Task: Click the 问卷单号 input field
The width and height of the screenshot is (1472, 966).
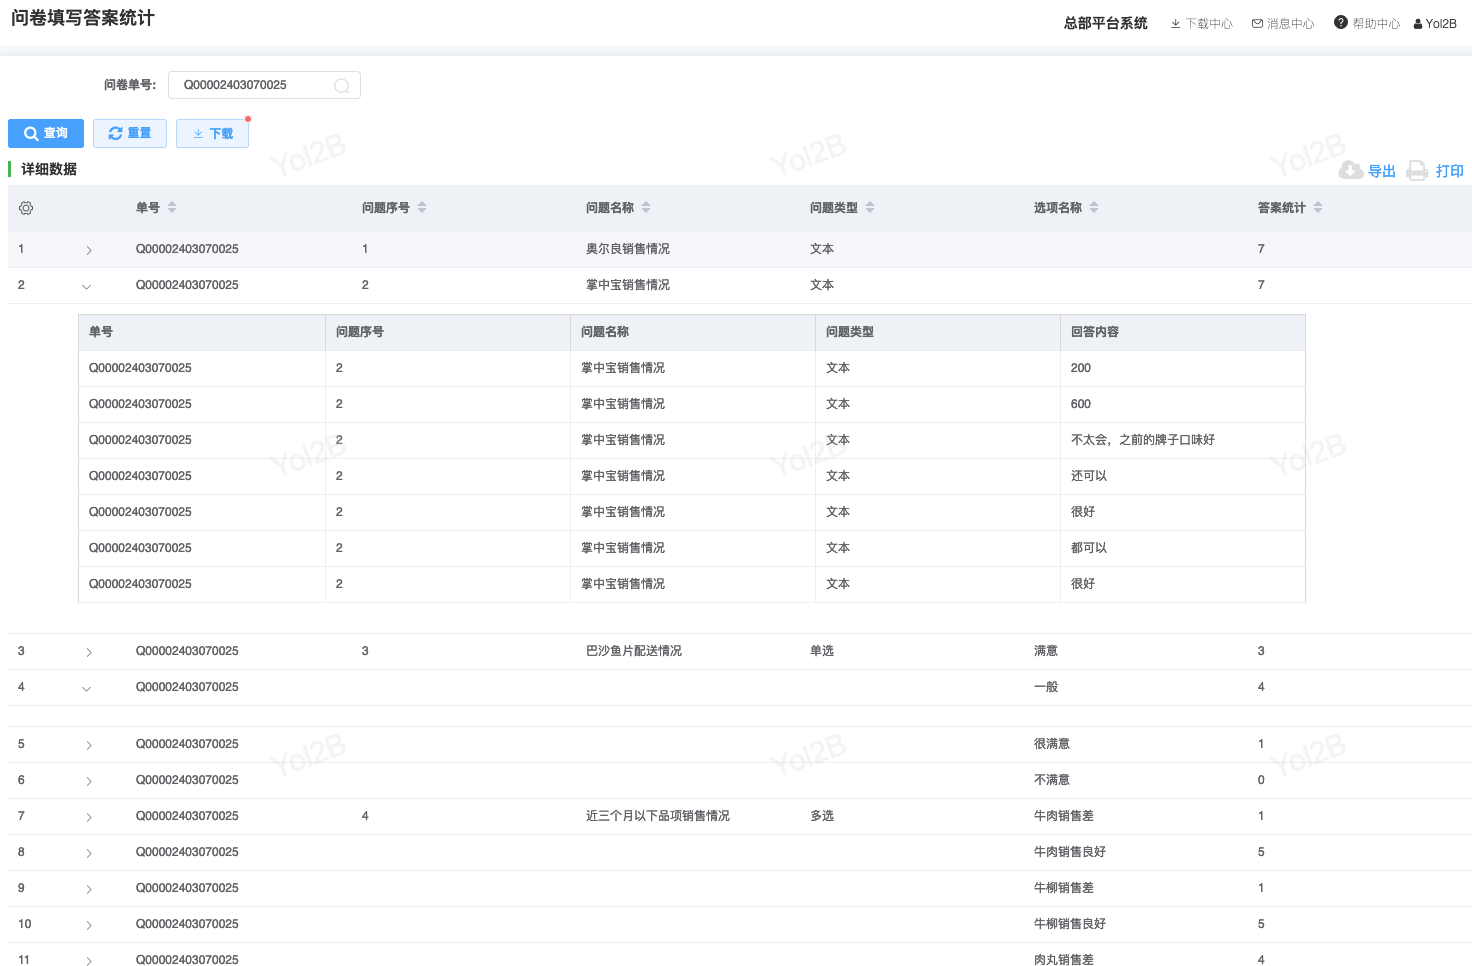Action: (255, 85)
